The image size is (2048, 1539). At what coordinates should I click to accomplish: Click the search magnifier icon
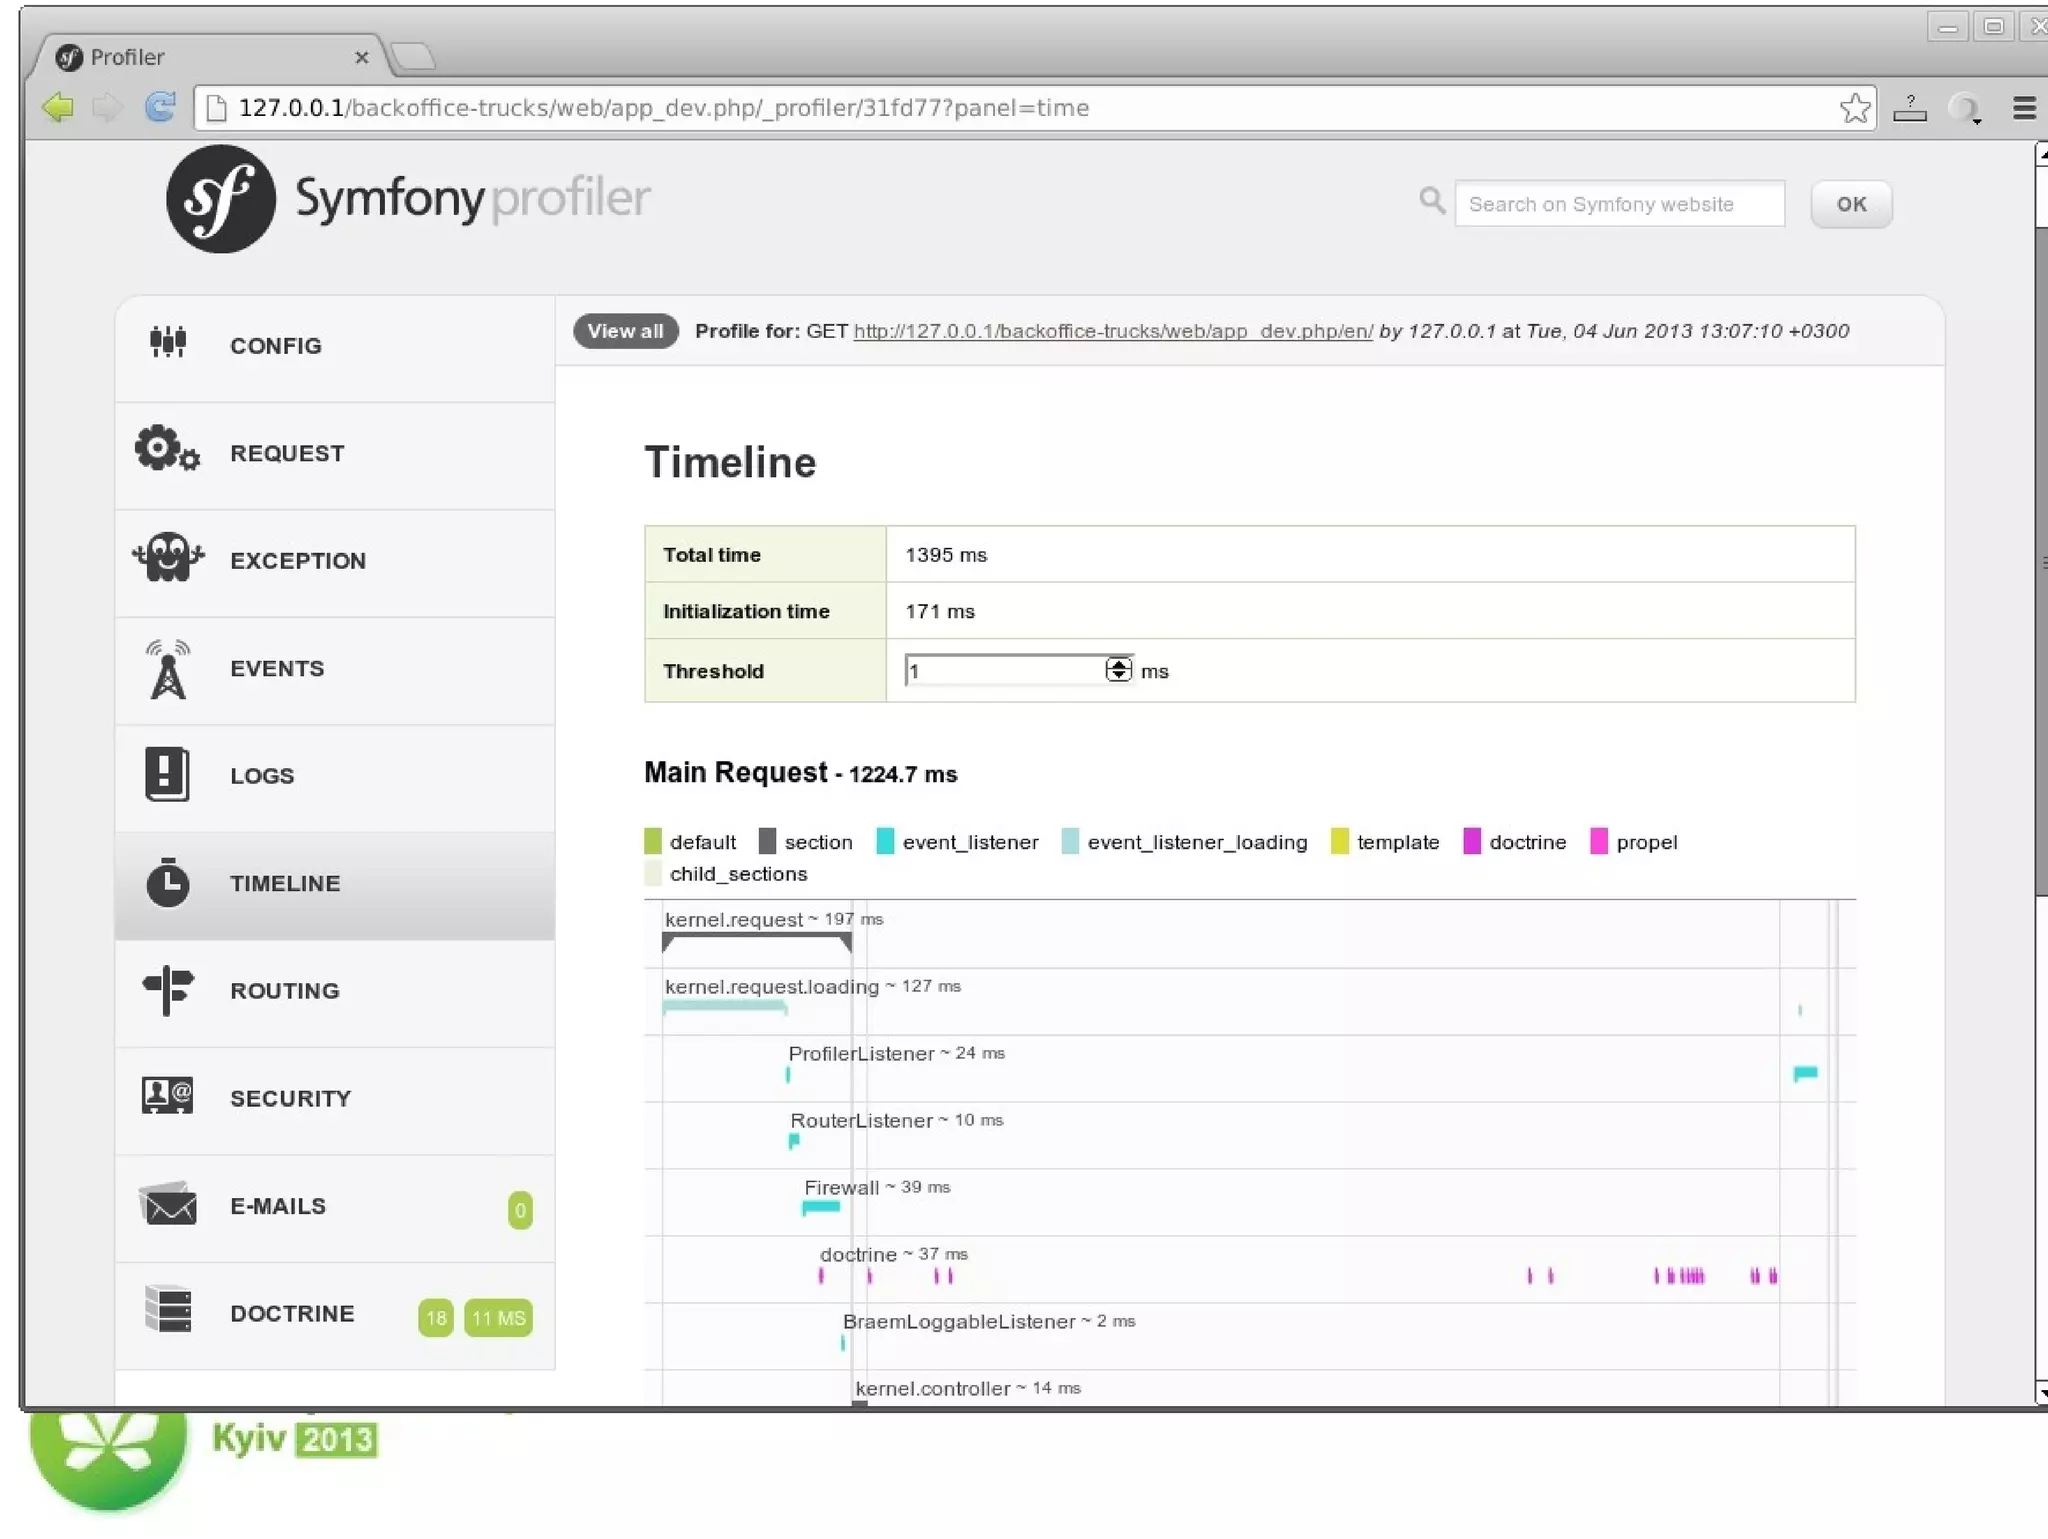[x=1432, y=201]
